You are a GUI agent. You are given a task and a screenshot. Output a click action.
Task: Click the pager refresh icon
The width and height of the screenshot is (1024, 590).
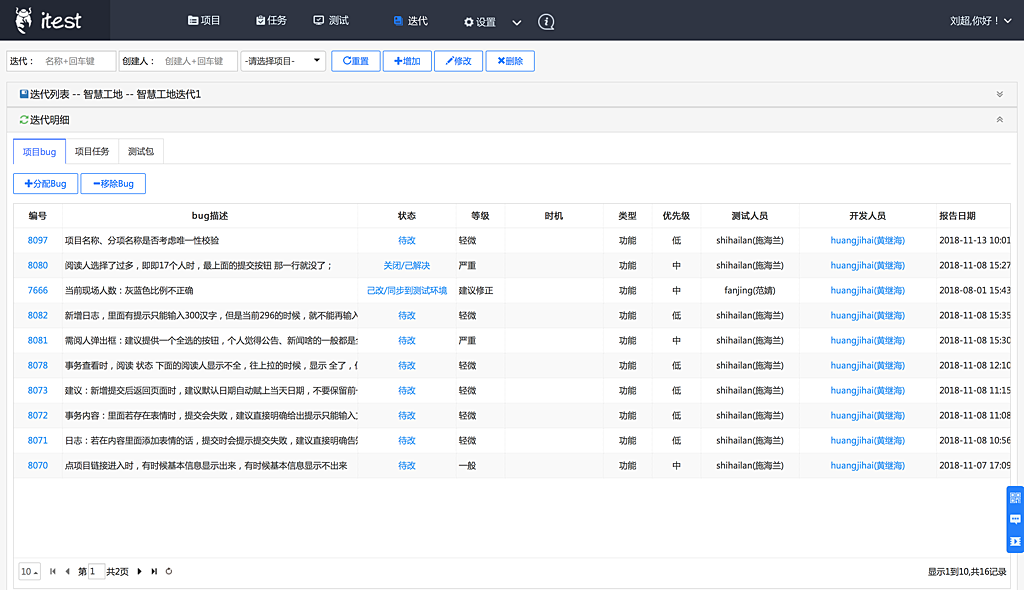(168, 571)
